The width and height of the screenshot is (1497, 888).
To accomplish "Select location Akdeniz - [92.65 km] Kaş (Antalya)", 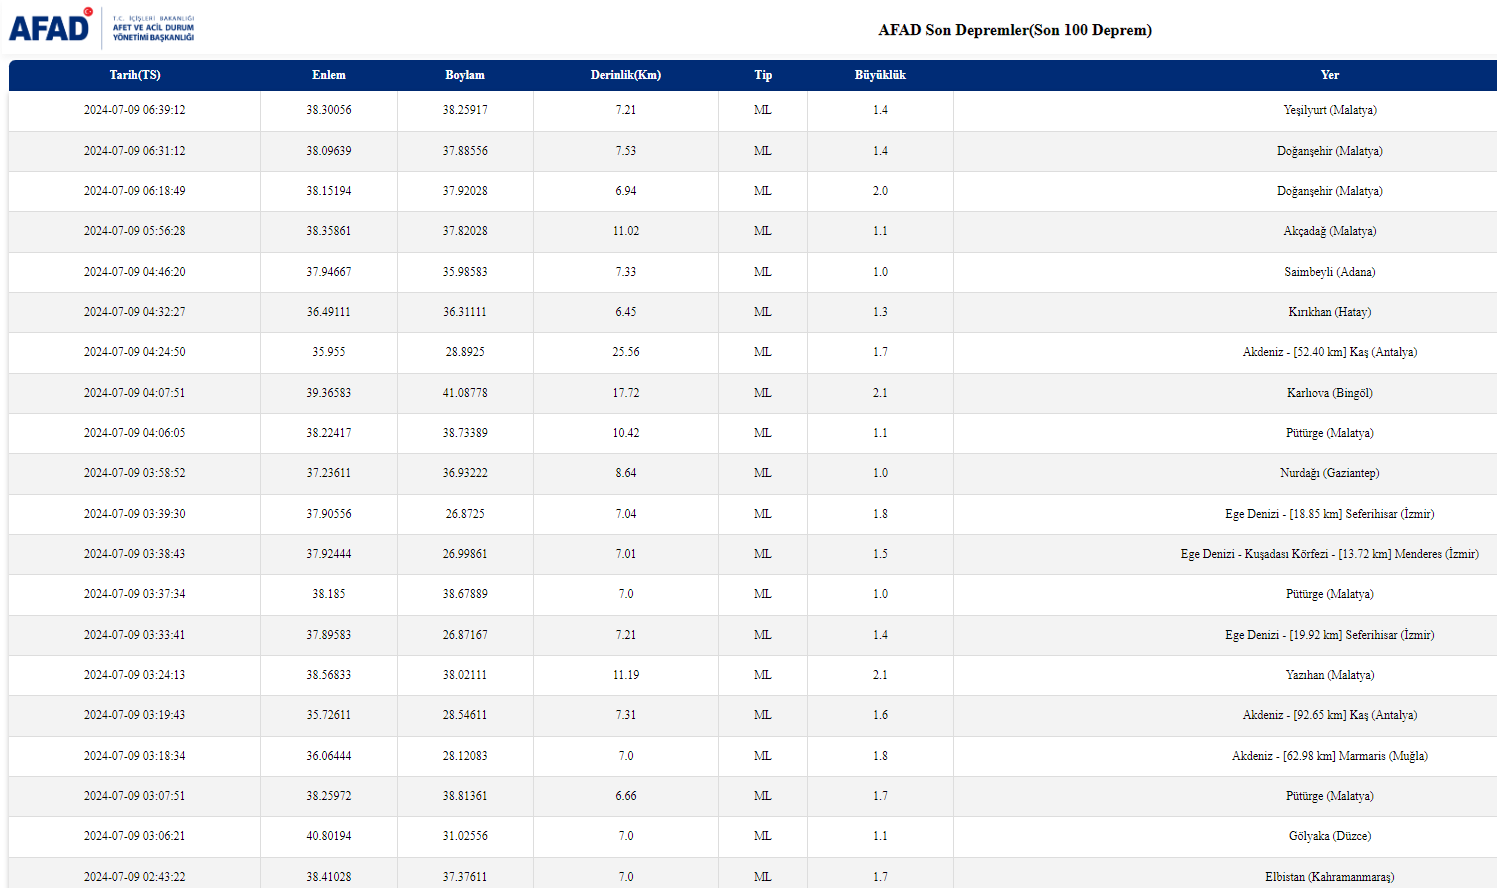I will [x=1330, y=715].
